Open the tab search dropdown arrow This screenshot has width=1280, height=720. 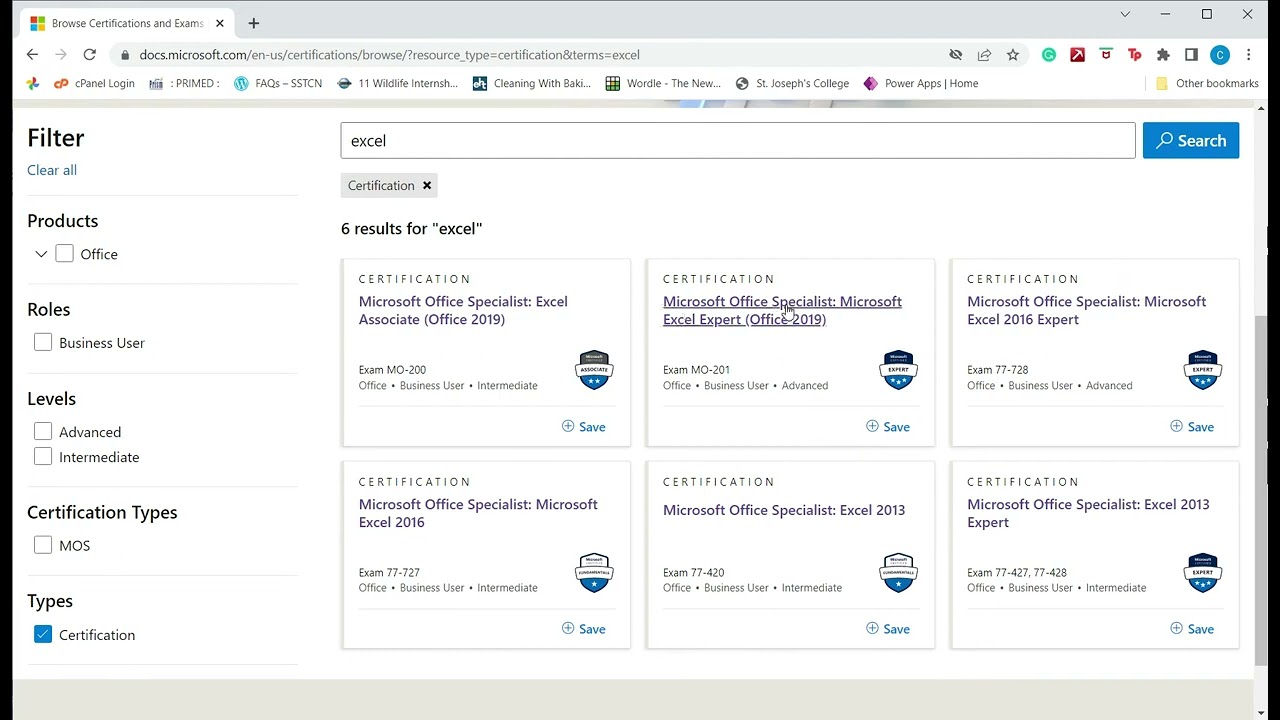click(x=1125, y=14)
